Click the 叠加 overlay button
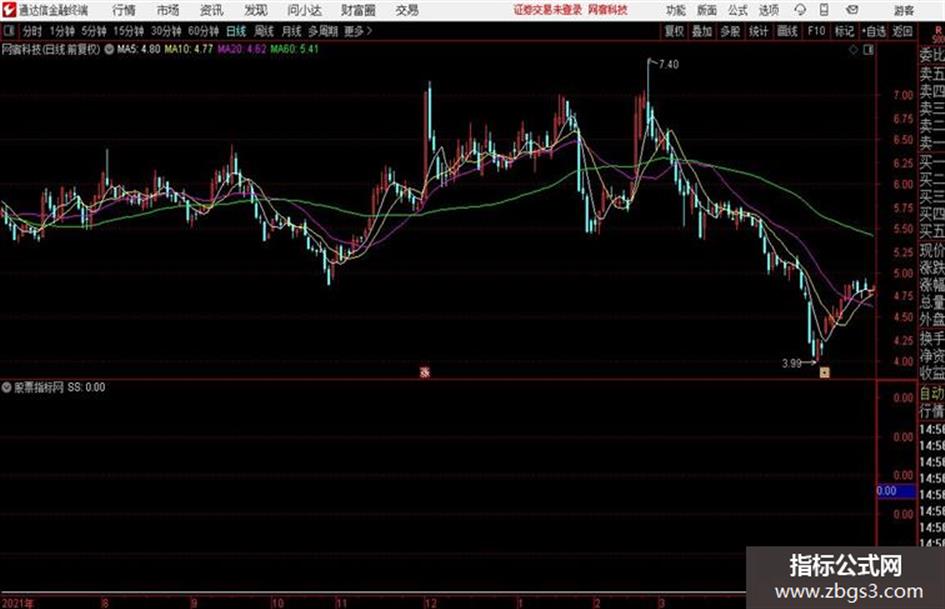This screenshot has height=609, width=945. point(702,31)
